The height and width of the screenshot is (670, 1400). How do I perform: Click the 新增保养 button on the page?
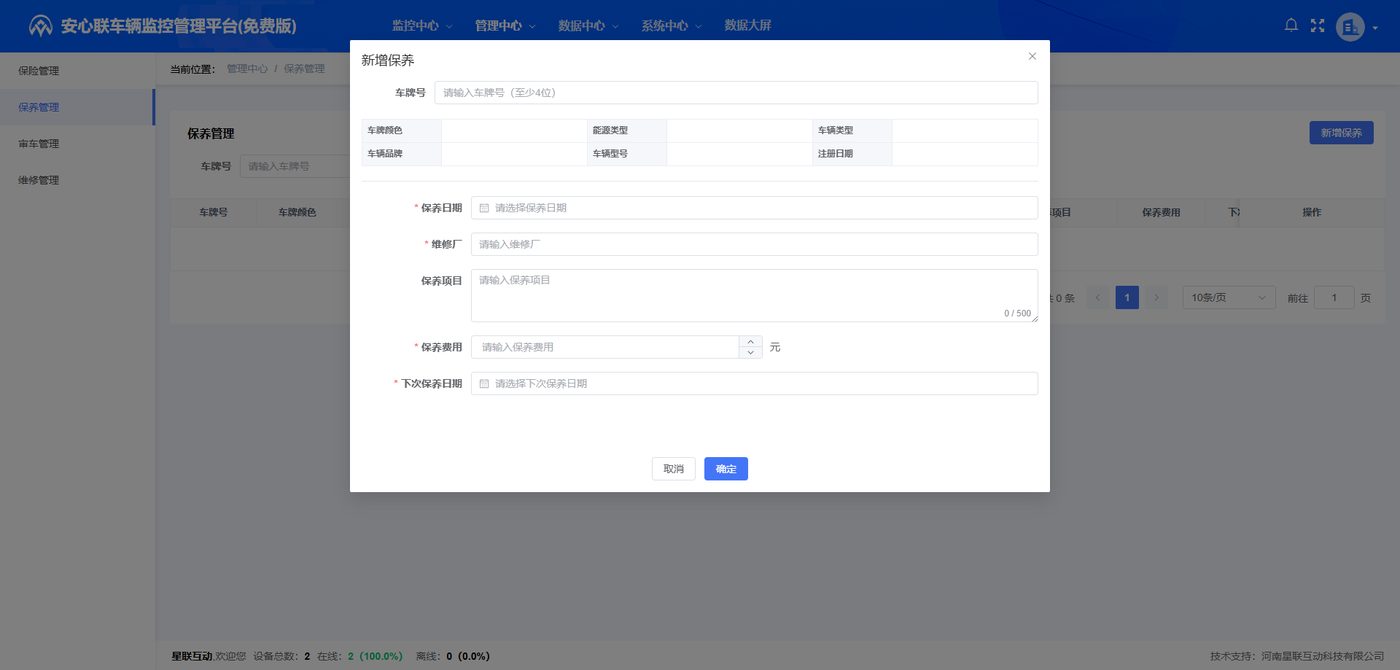(x=1341, y=133)
